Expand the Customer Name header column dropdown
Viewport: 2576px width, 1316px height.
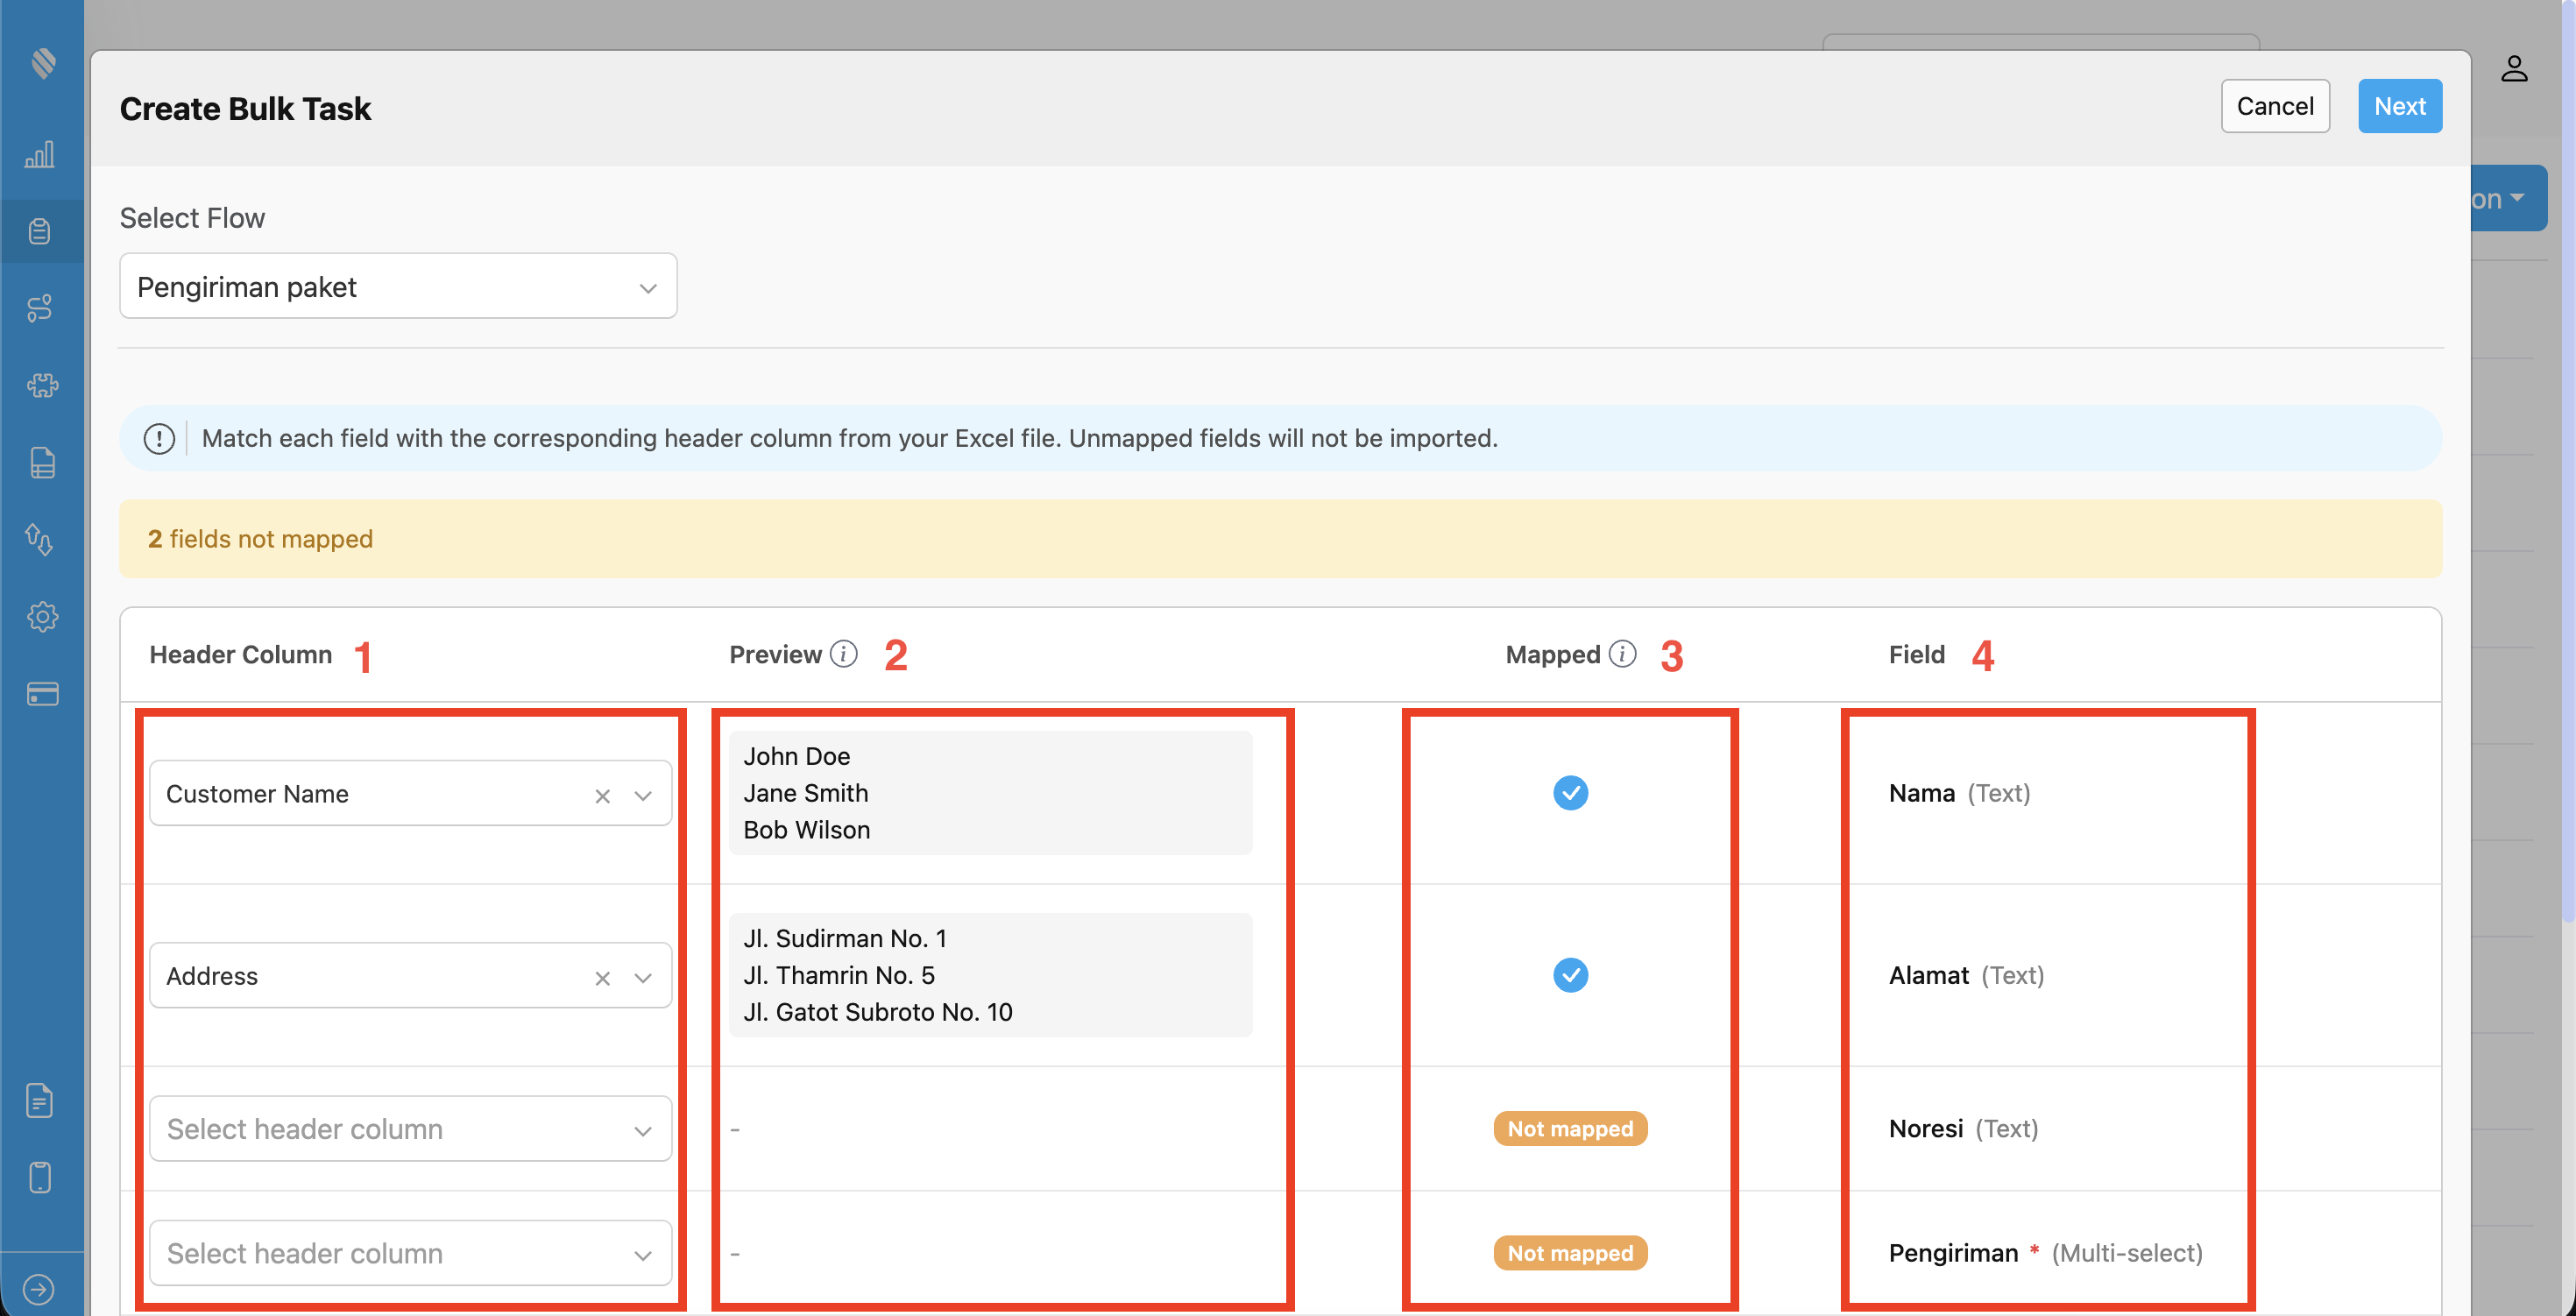(643, 793)
